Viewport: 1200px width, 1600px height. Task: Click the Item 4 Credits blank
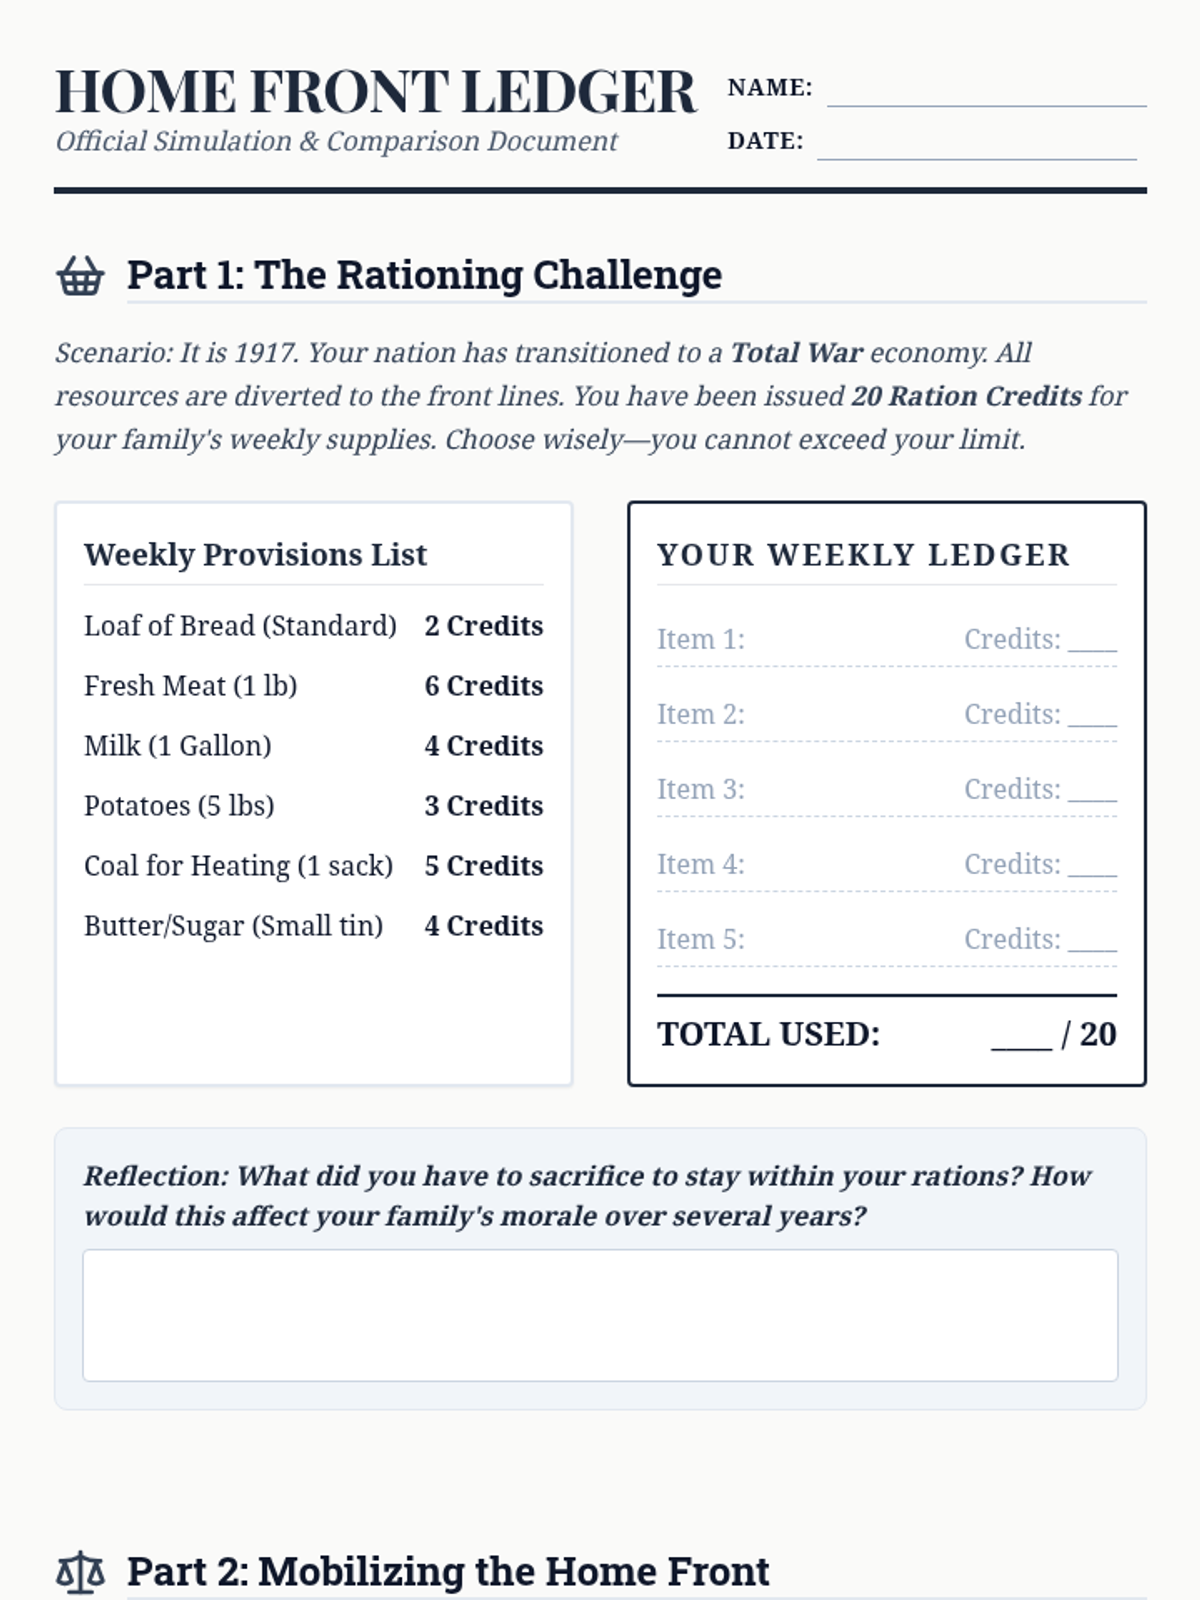1092,866
